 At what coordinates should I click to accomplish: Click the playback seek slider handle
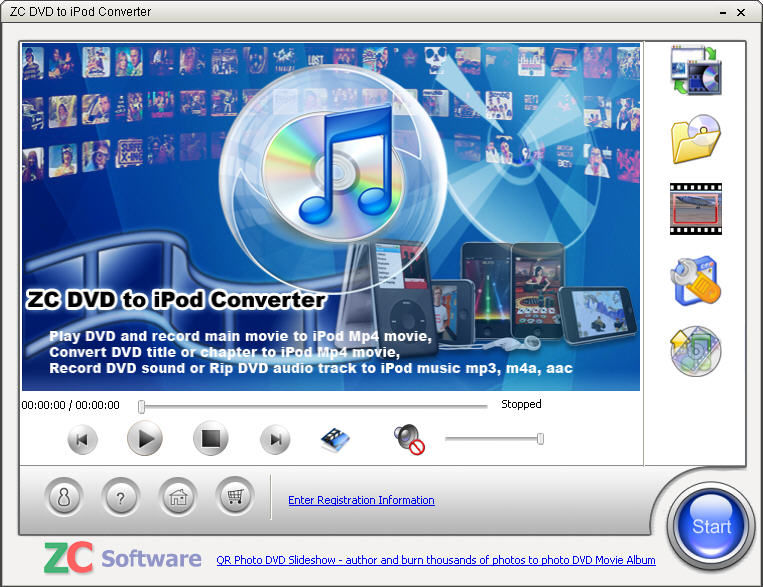pos(142,406)
